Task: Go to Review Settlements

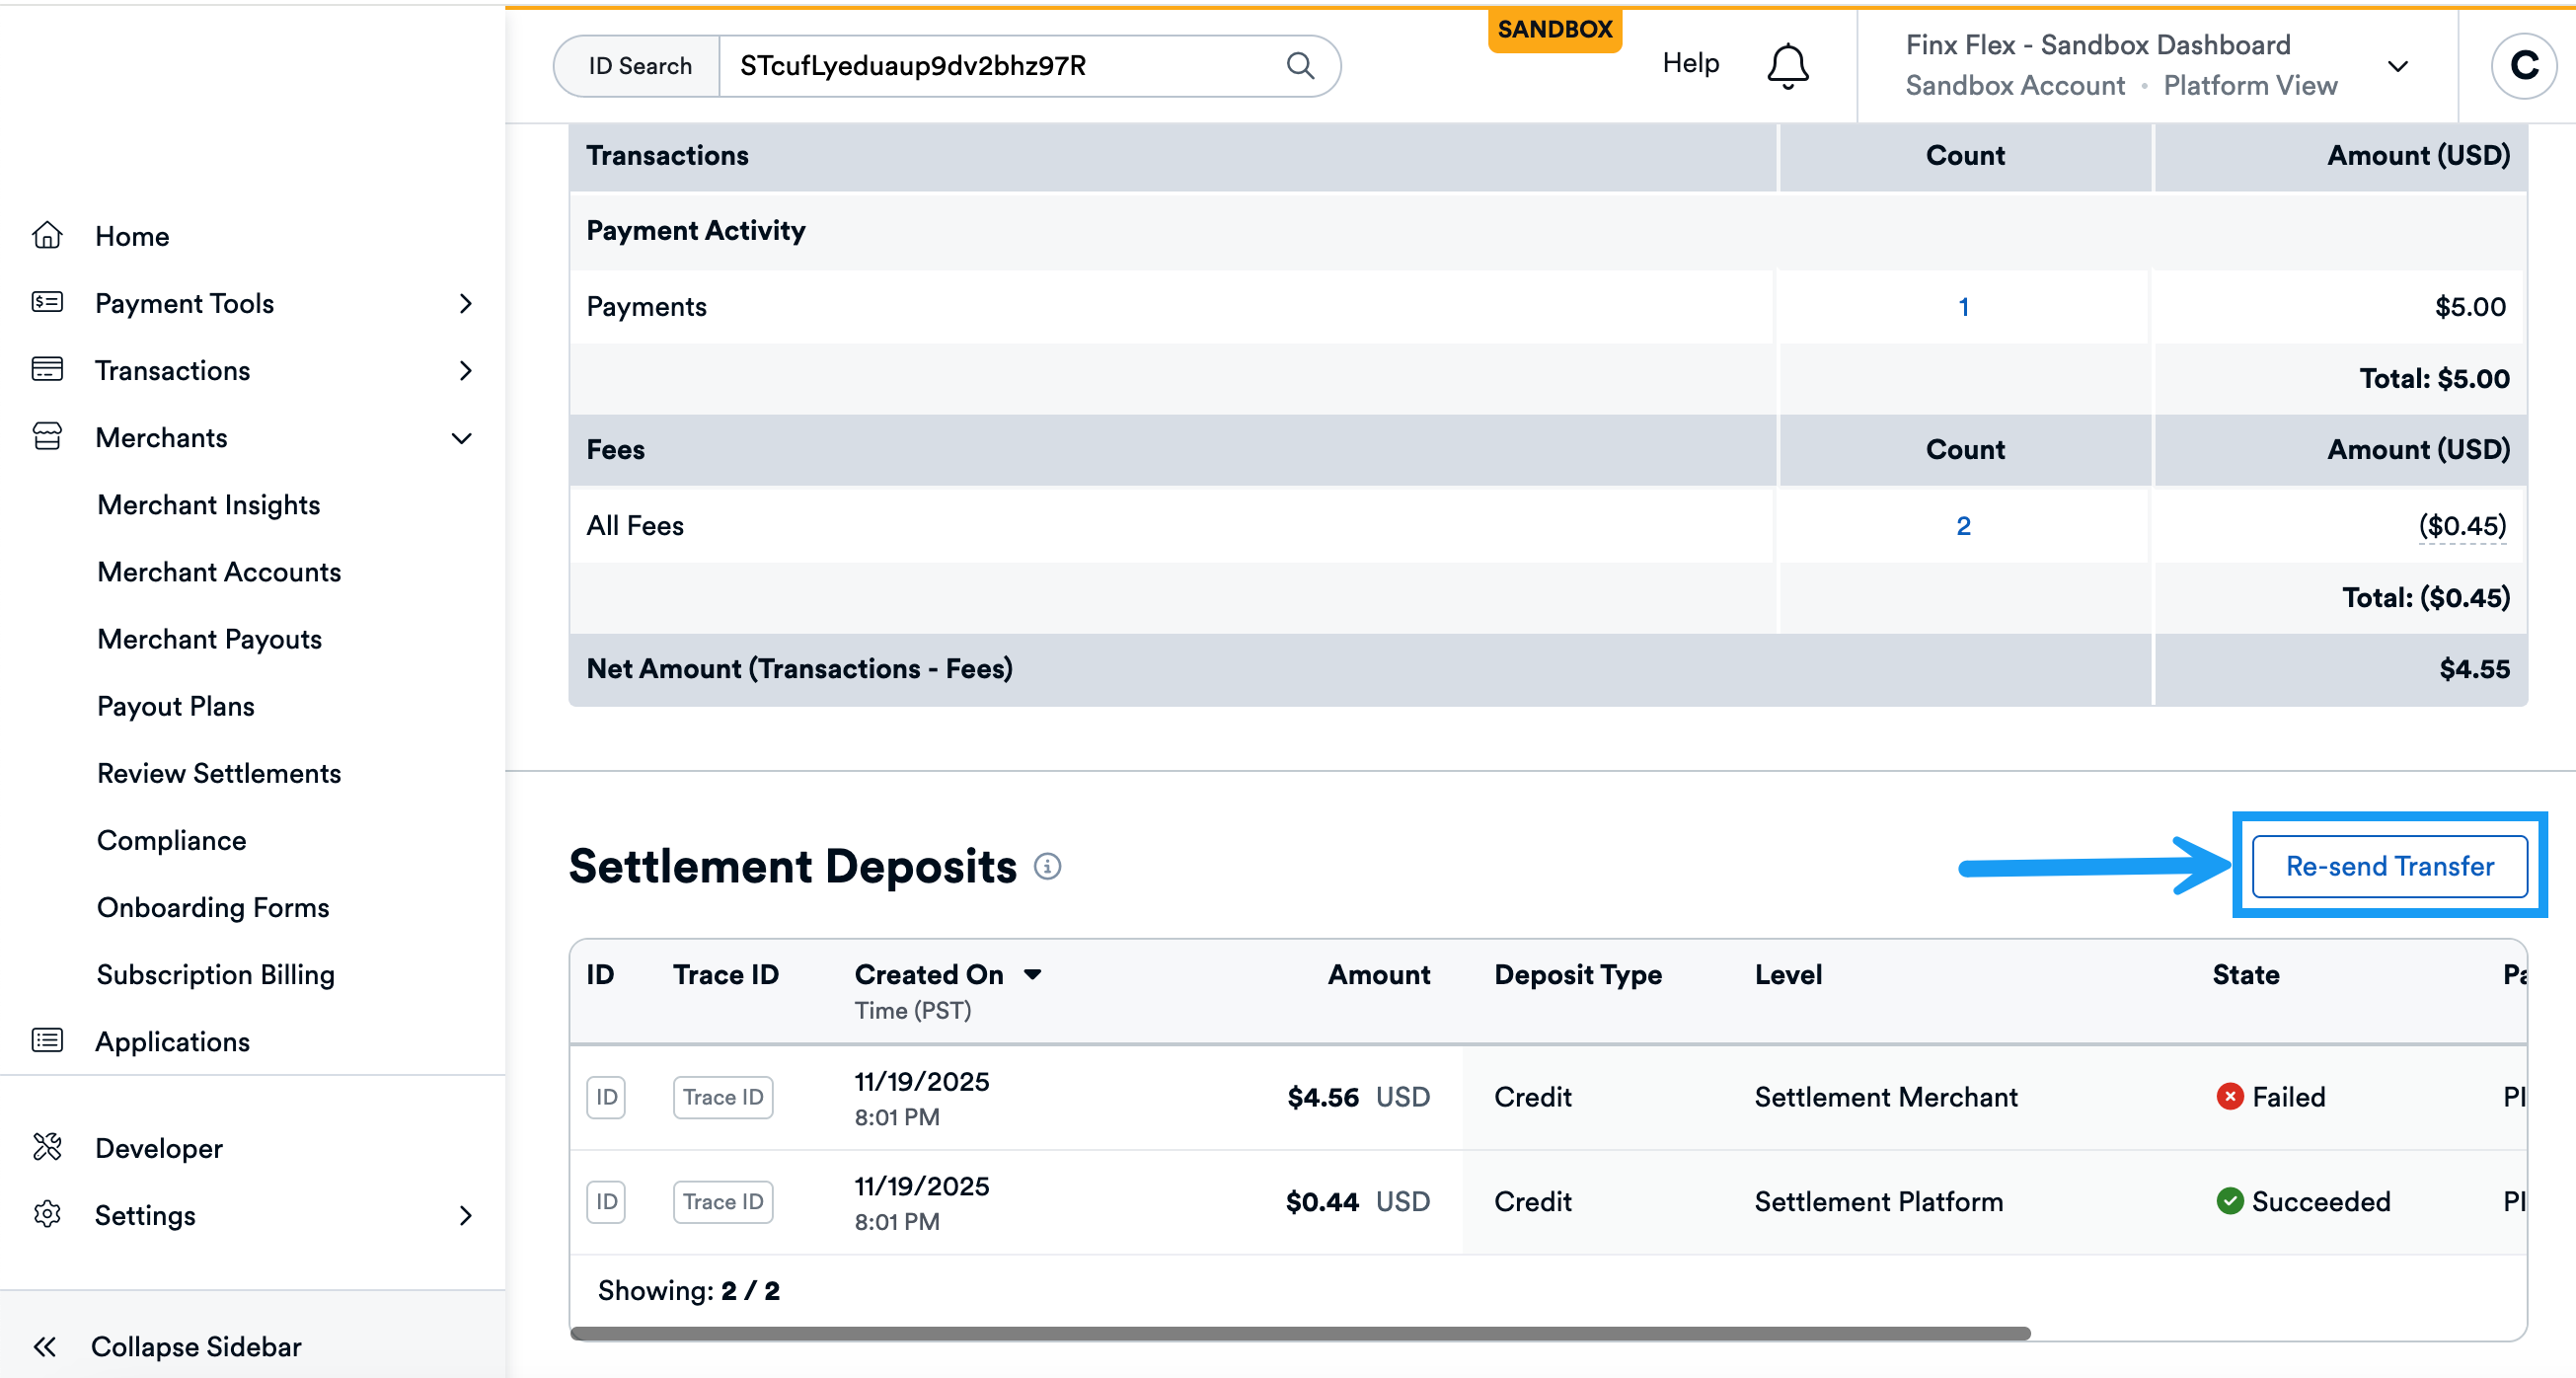Action: [x=219, y=773]
